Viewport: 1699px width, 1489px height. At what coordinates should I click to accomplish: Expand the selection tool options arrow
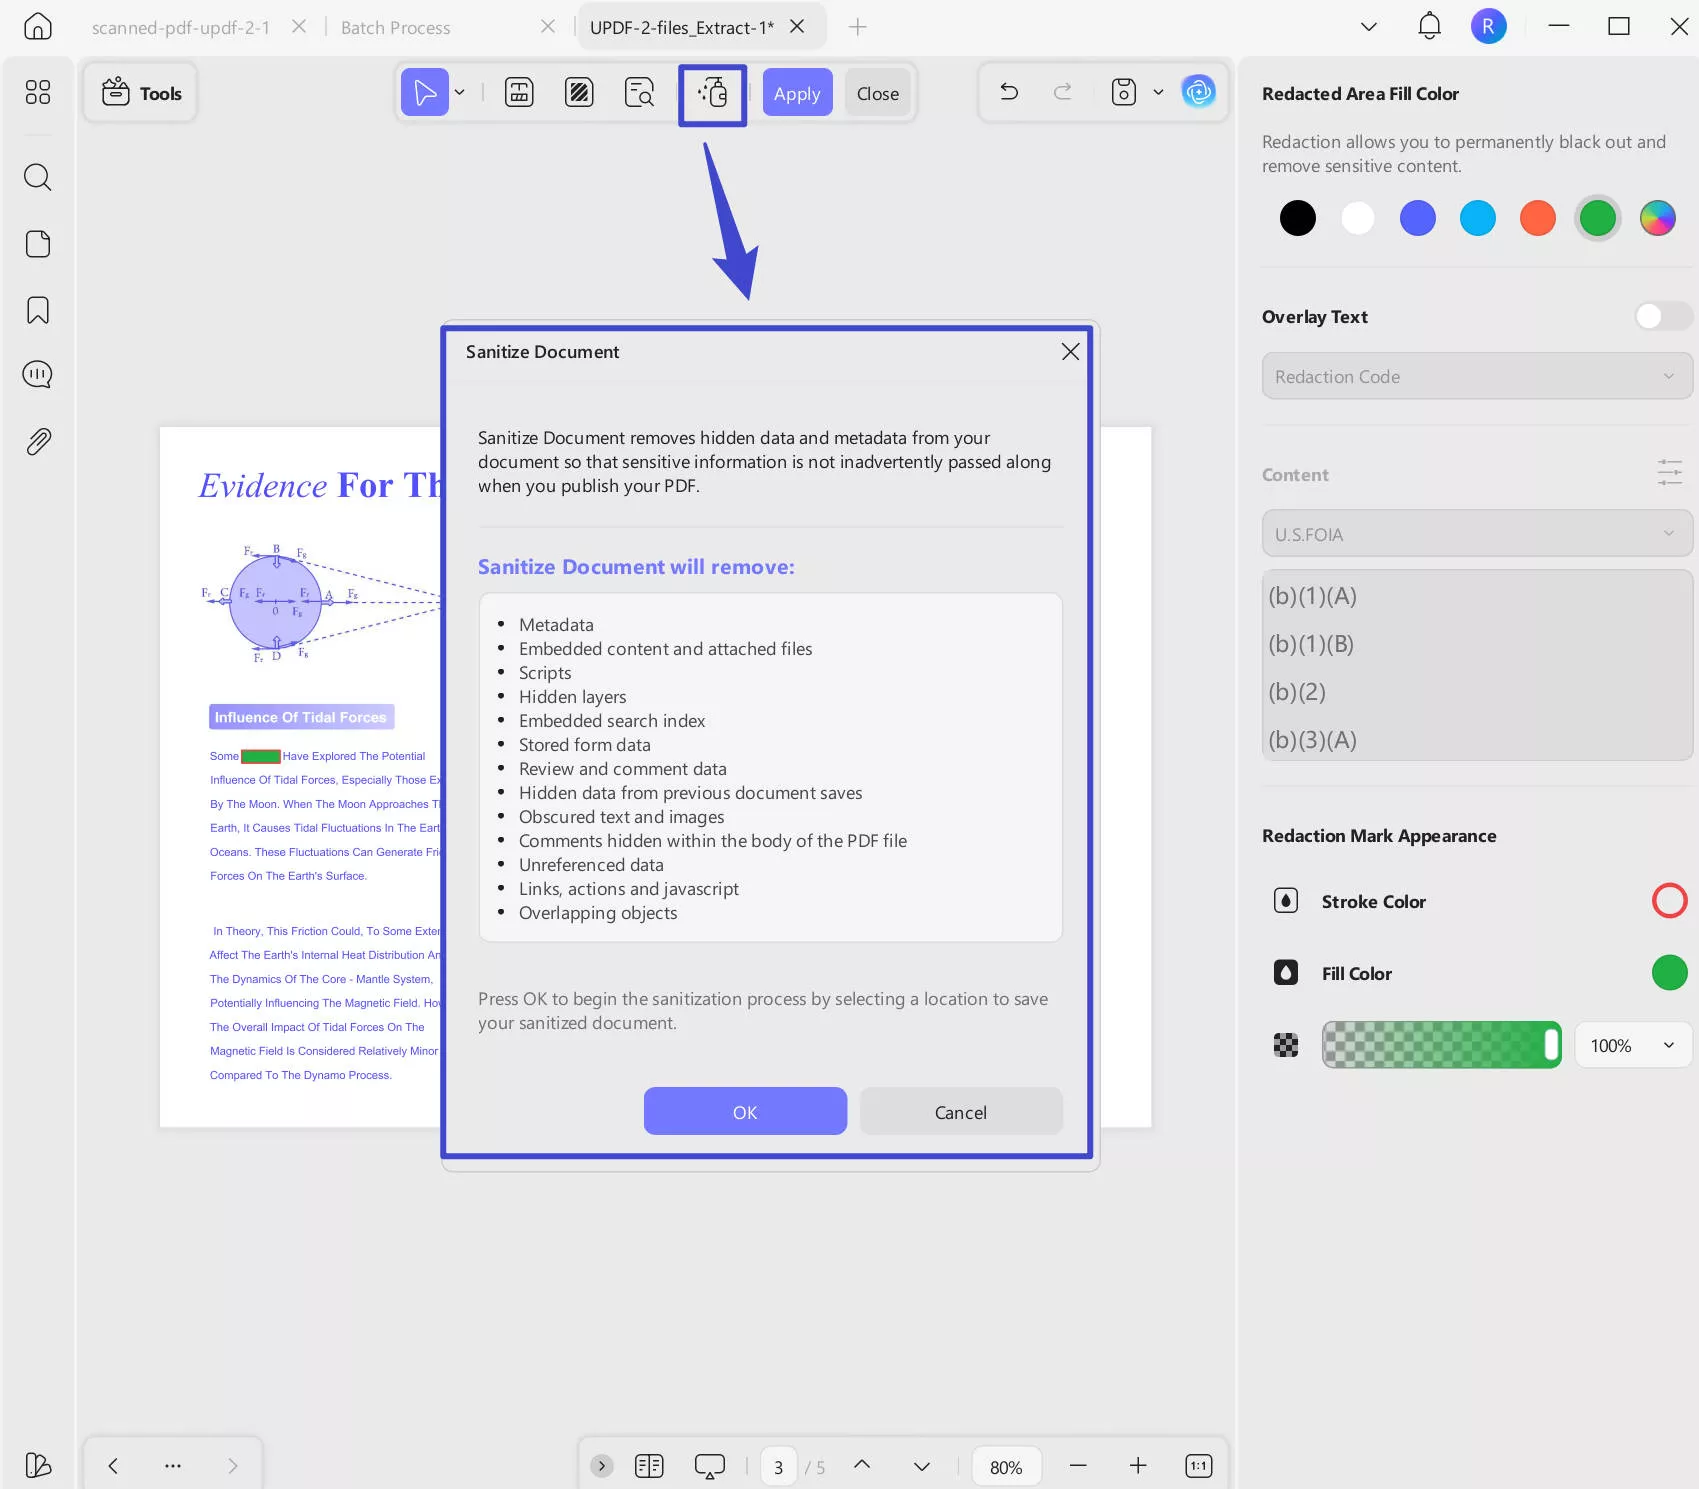pyautogui.click(x=460, y=93)
